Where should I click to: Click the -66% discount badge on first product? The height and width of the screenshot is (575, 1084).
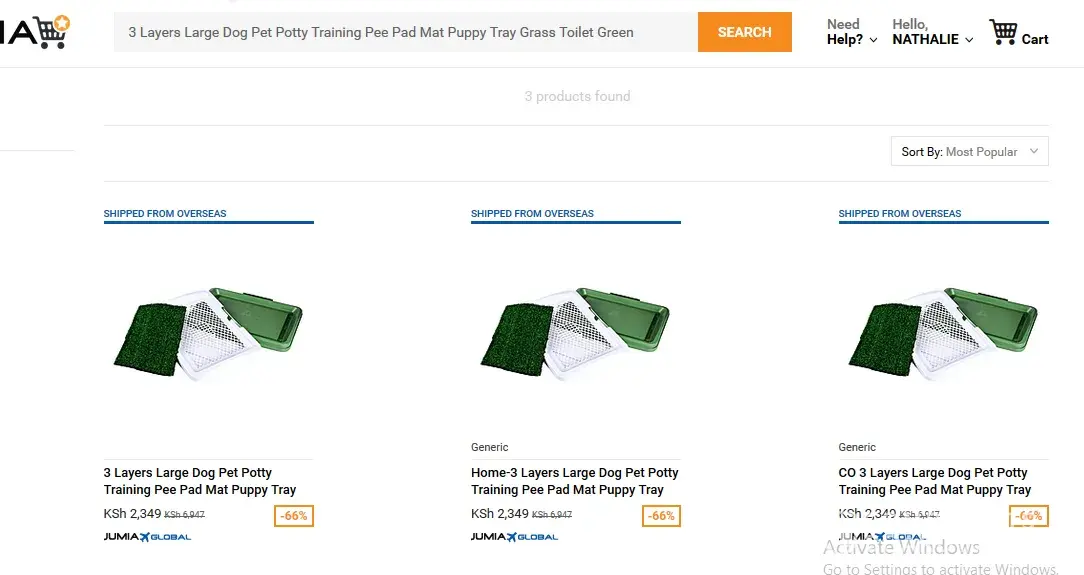(x=294, y=516)
